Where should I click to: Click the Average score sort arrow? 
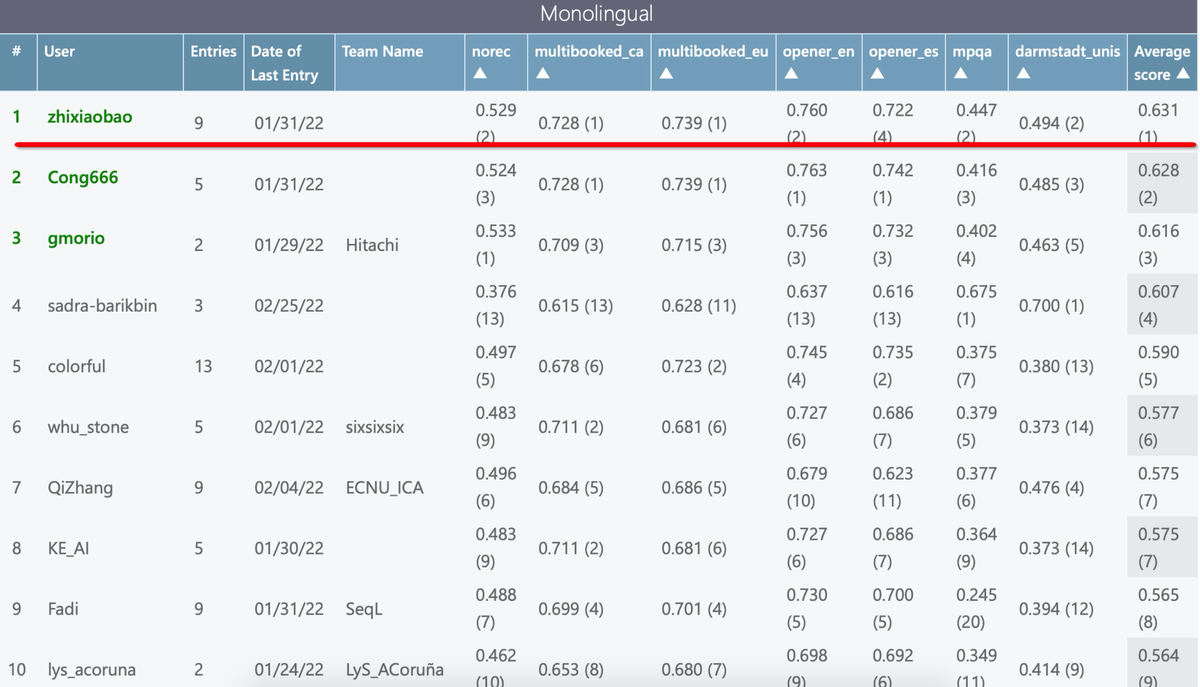[1183, 75]
